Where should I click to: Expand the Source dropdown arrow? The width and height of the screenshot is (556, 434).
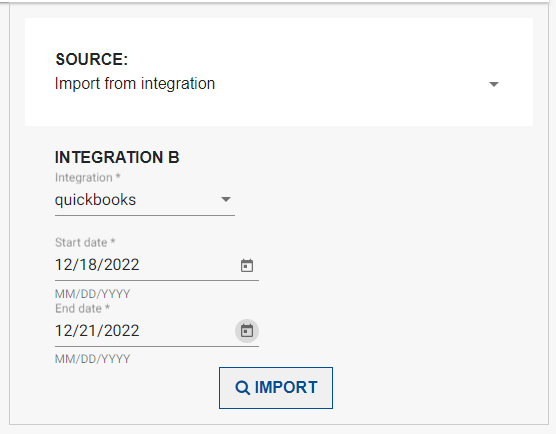tap(494, 84)
